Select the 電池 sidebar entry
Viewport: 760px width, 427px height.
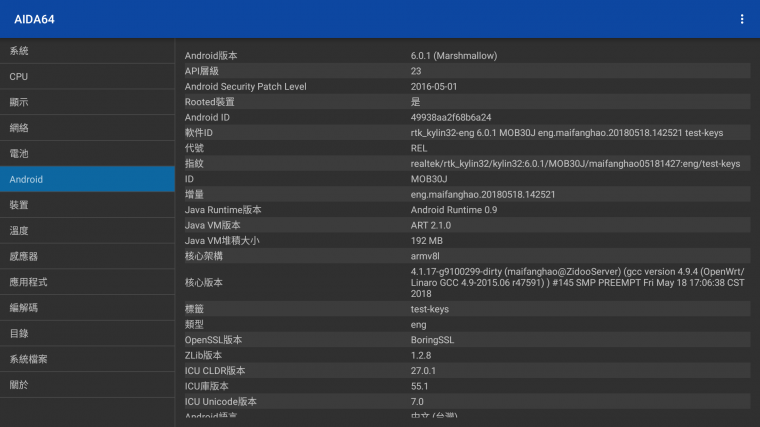coord(87,154)
